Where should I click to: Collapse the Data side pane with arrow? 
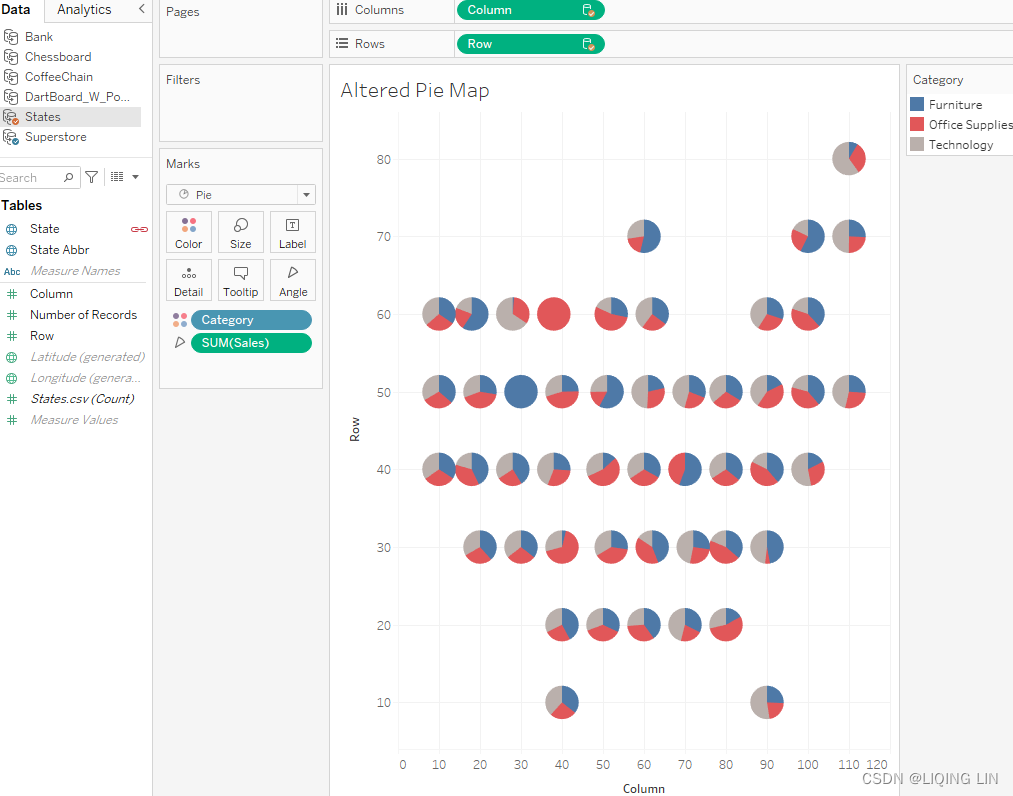tap(141, 9)
